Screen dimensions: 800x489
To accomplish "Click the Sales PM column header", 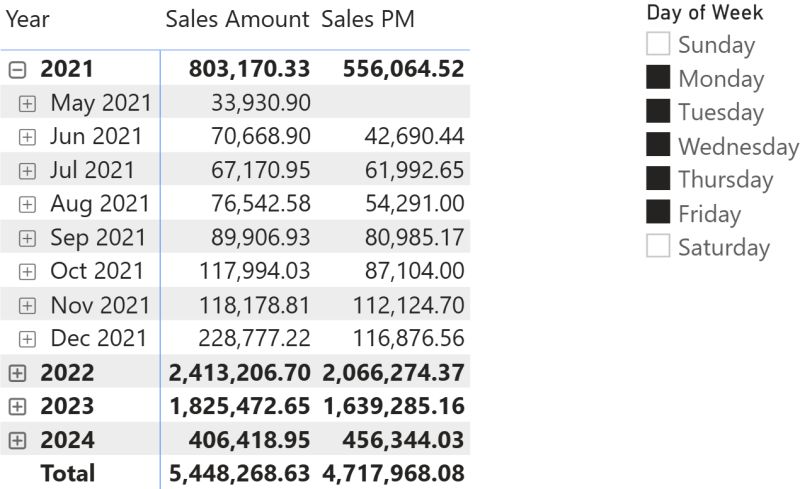I will point(368,19).
